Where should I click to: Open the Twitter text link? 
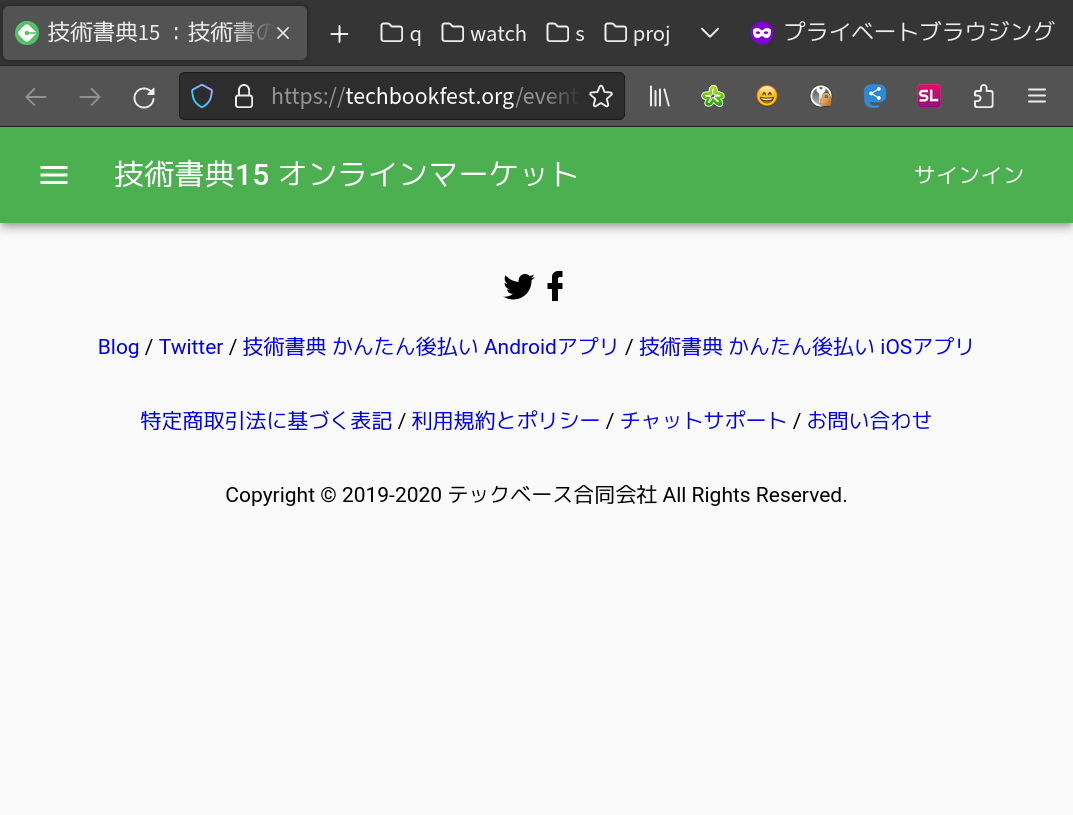(191, 347)
